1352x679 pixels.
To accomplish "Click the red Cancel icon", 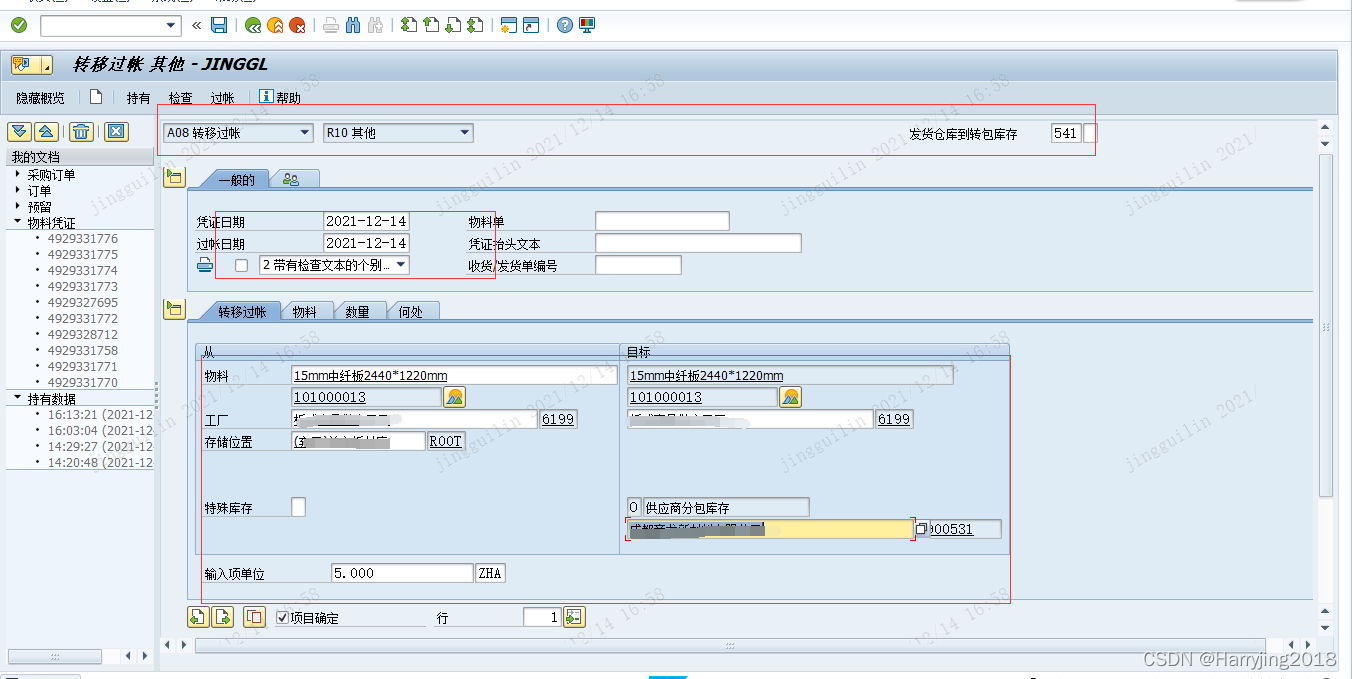I will pos(297,25).
